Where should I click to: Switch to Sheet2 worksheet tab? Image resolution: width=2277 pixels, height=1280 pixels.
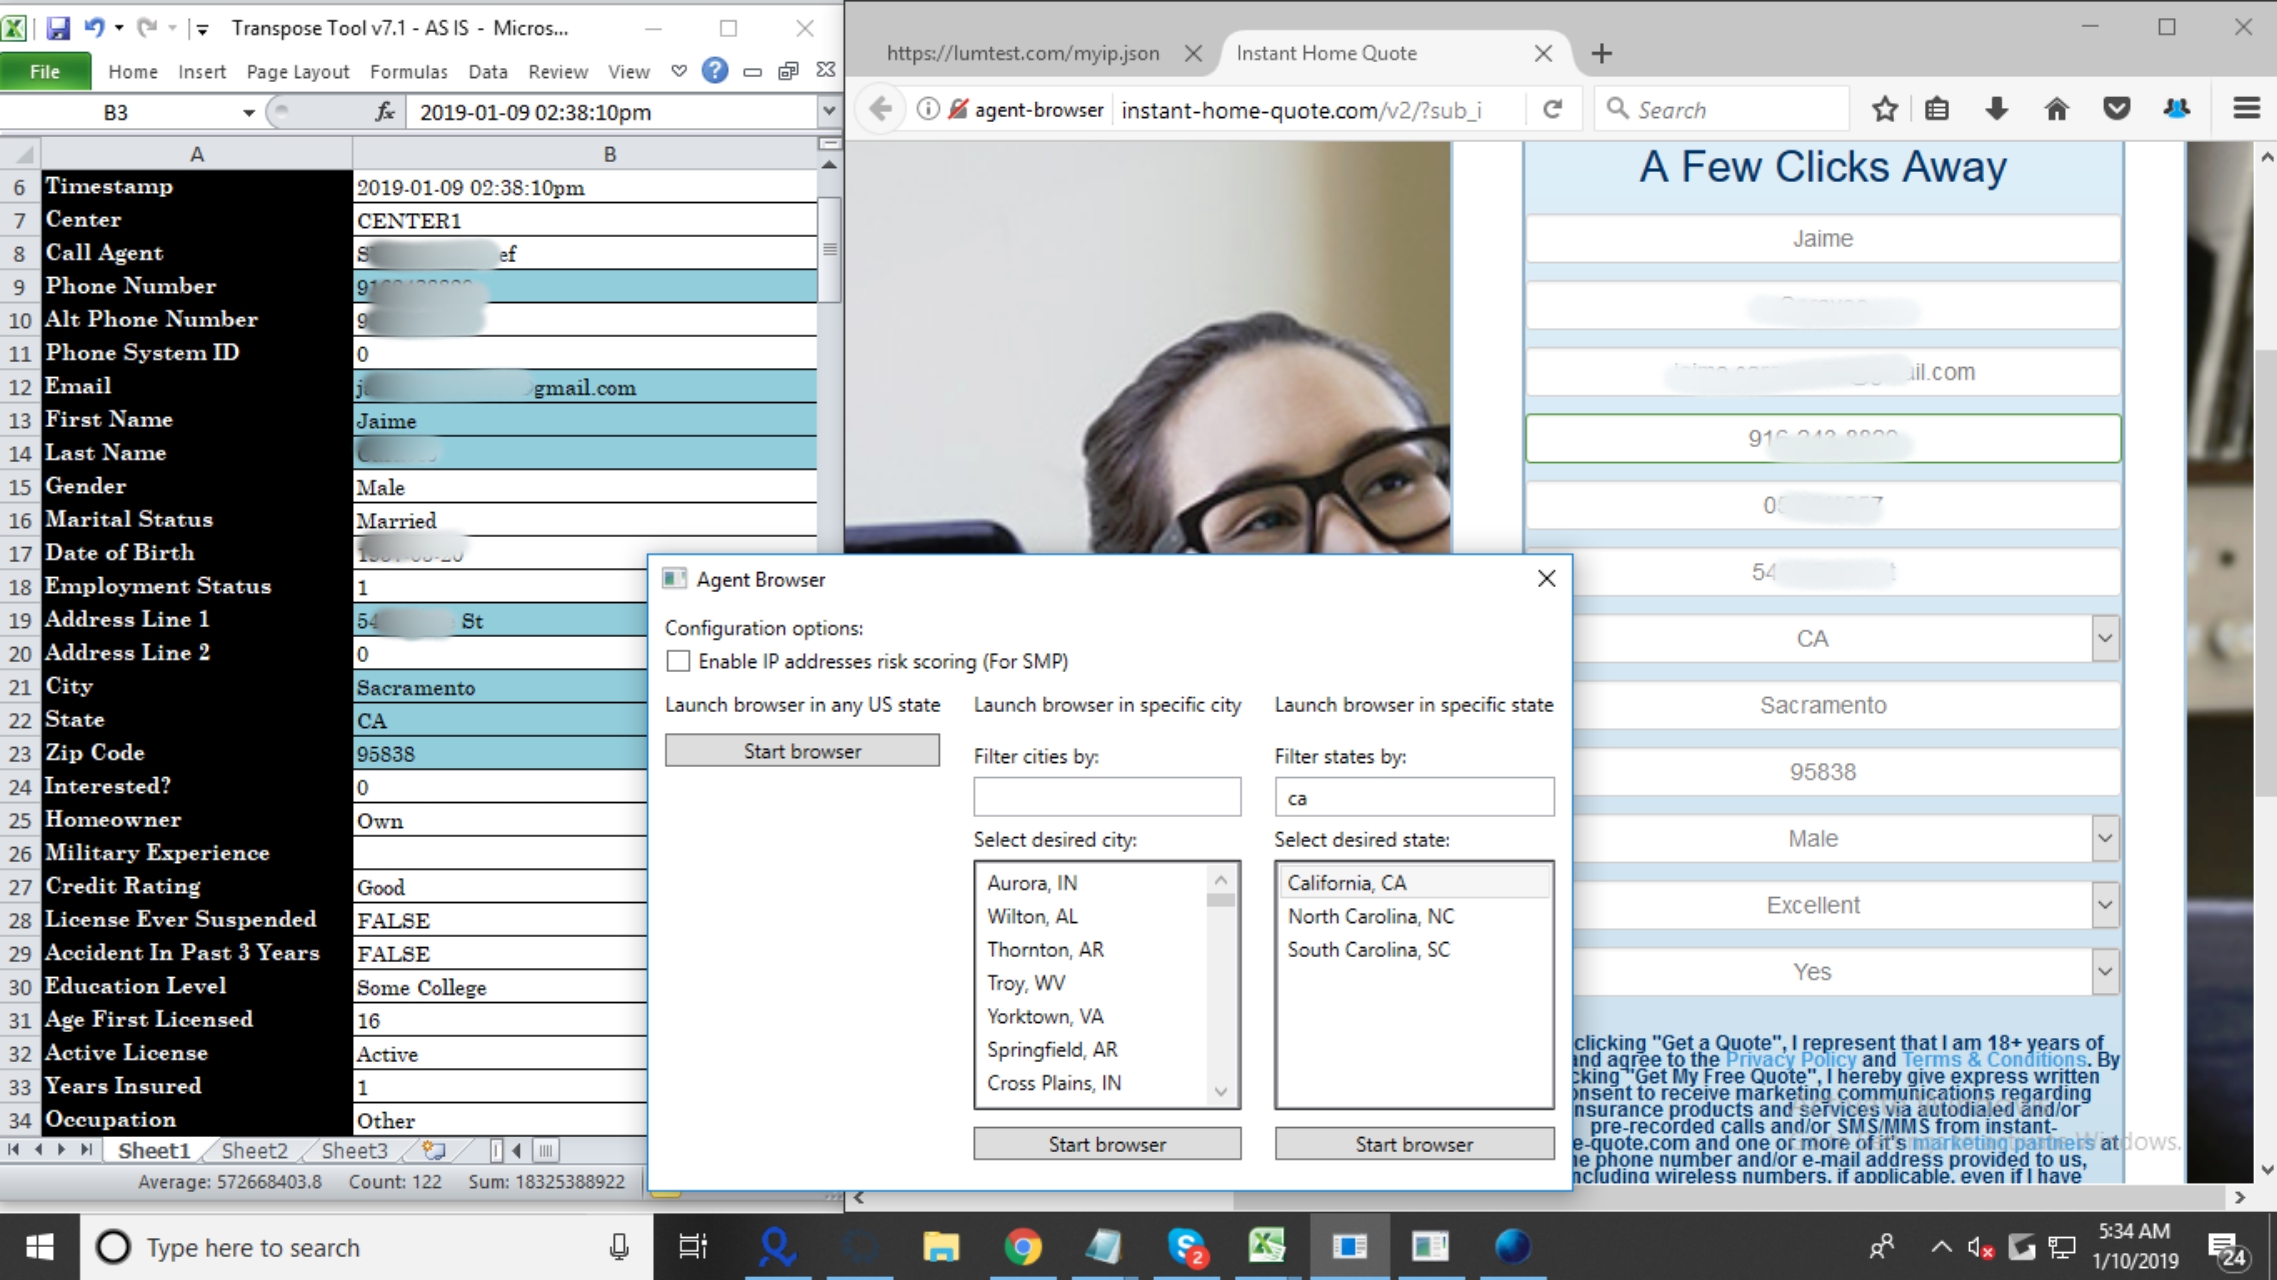pyautogui.click(x=254, y=1150)
